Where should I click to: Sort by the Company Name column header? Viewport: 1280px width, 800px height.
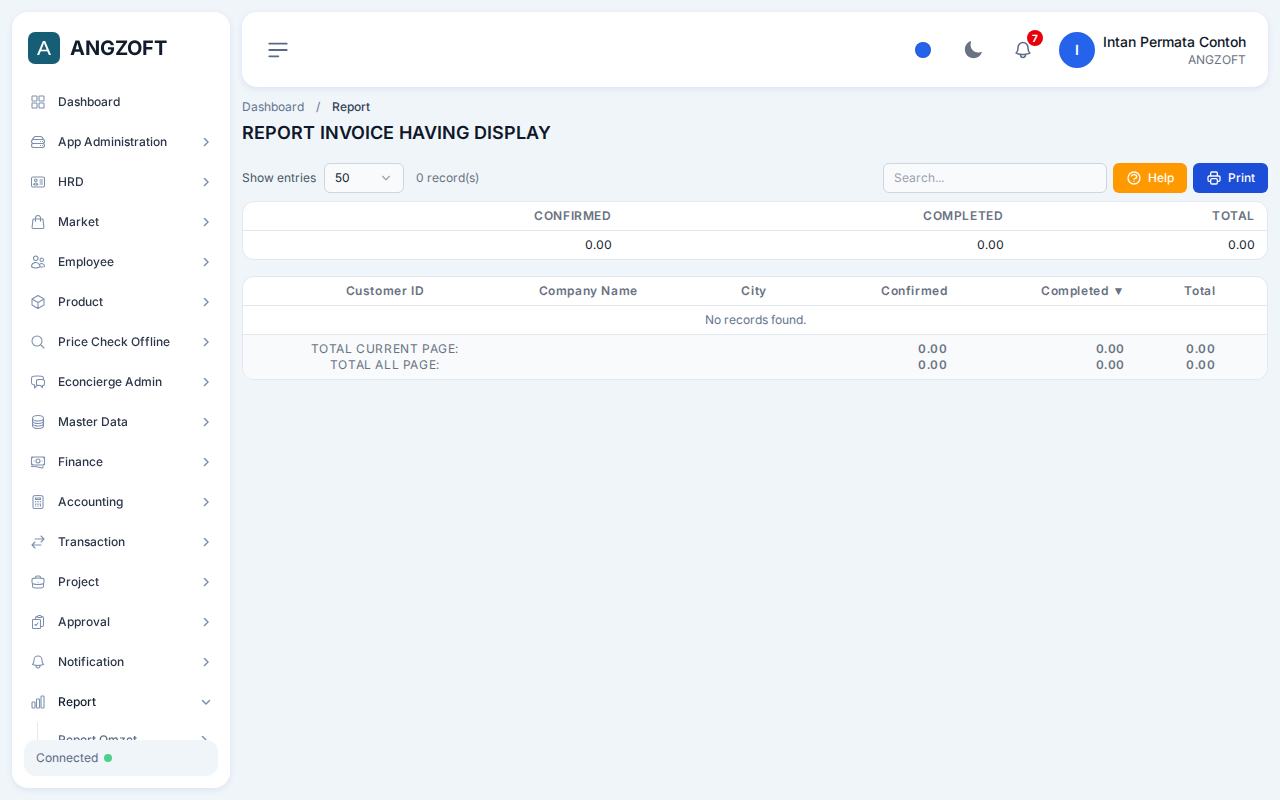(x=588, y=291)
